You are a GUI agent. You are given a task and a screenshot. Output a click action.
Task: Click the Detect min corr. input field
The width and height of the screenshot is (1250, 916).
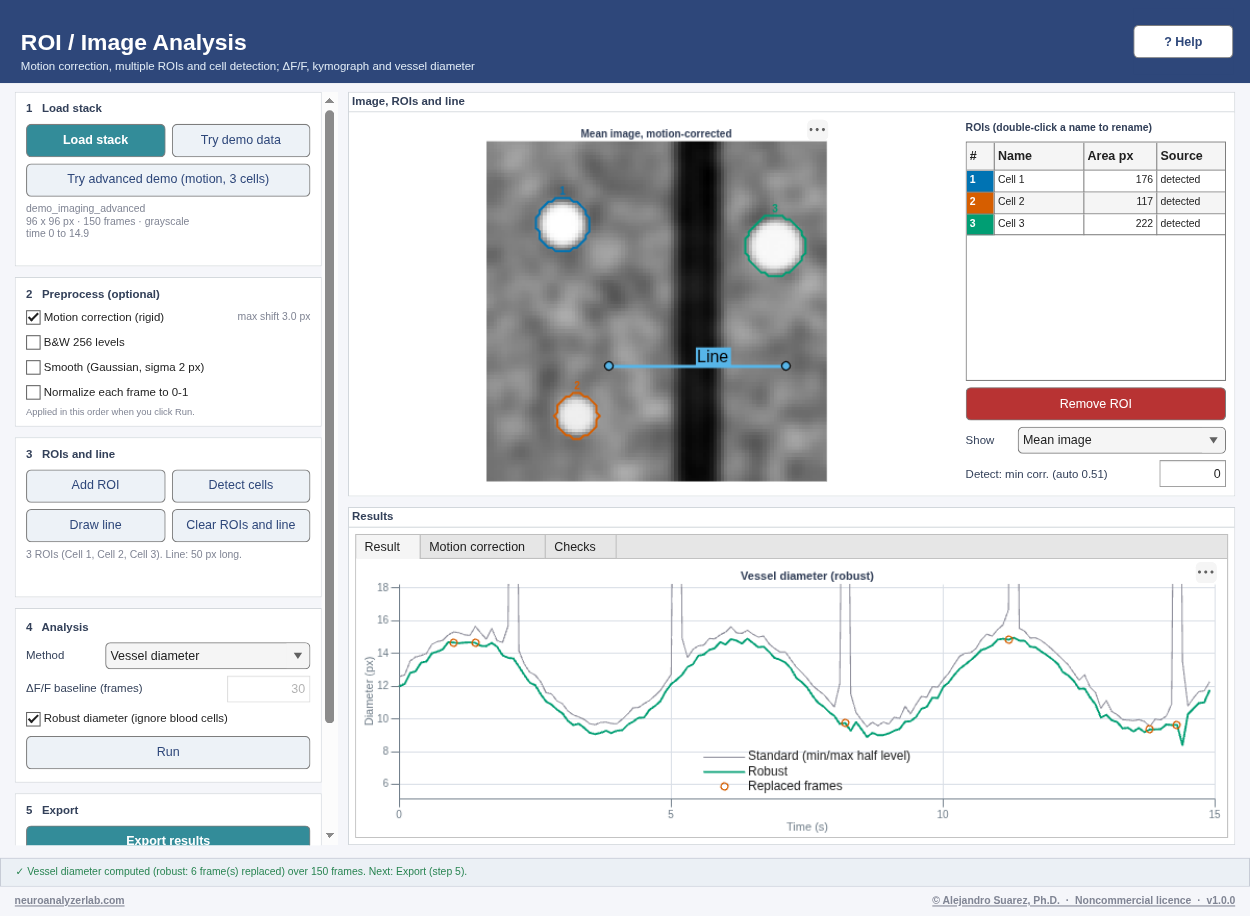click(1192, 474)
